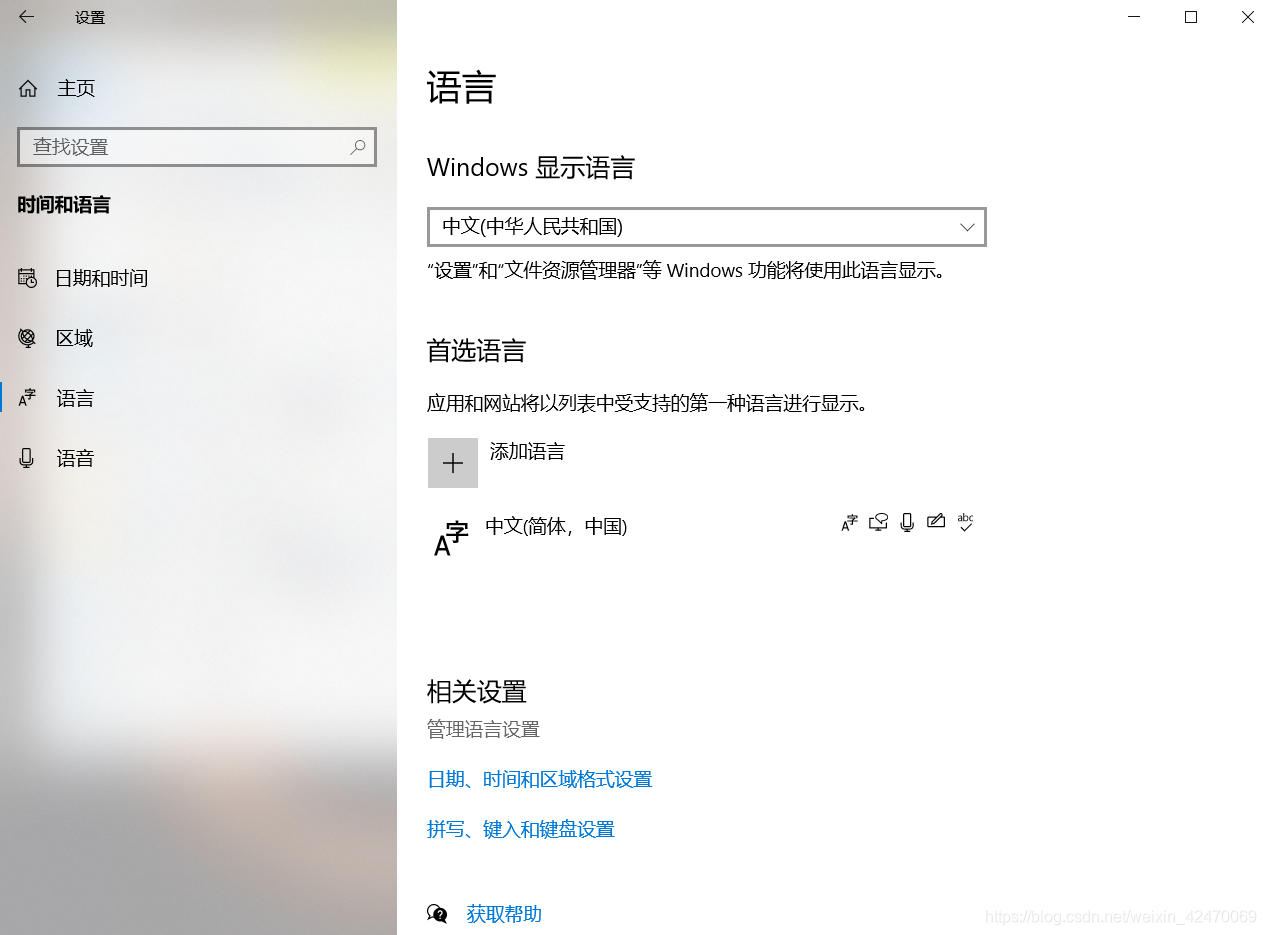Click in the 查找设置 search field
The width and height of the screenshot is (1266, 935).
(197, 147)
